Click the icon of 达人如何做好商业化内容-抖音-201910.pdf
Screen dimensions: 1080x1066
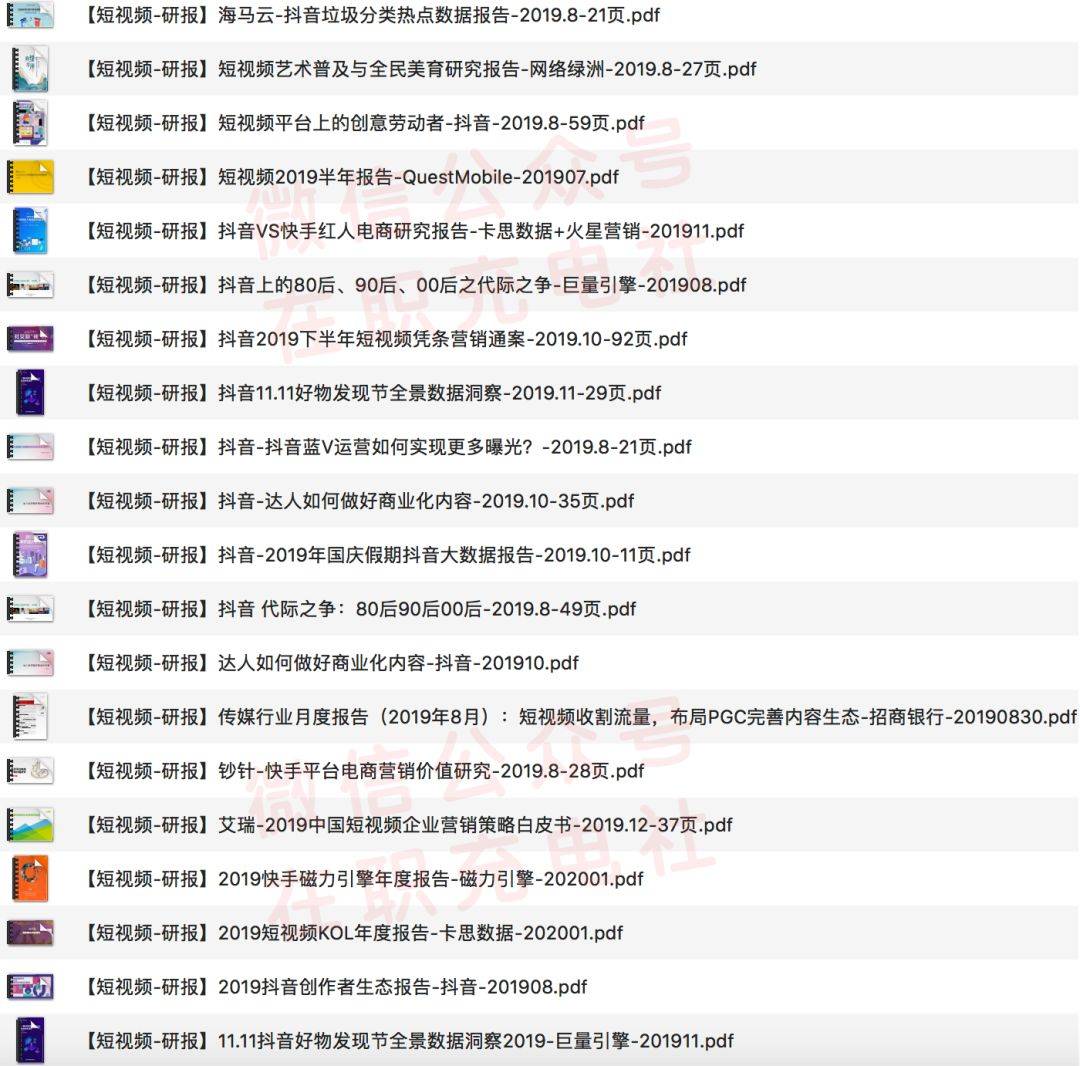click(x=30, y=662)
